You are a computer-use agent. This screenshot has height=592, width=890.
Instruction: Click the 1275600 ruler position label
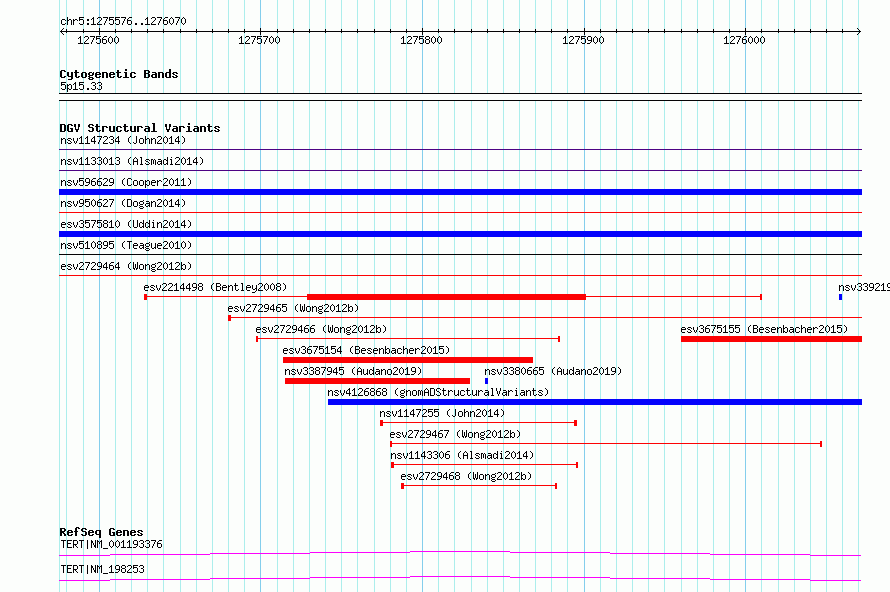pos(98,40)
